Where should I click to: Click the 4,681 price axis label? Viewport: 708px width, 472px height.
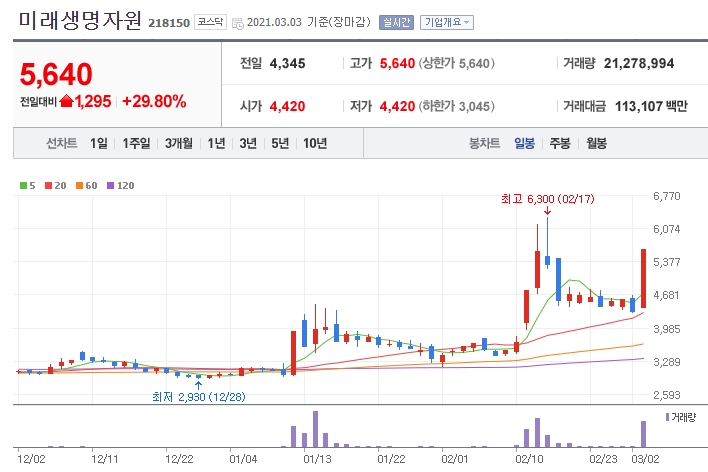[666, 295]
